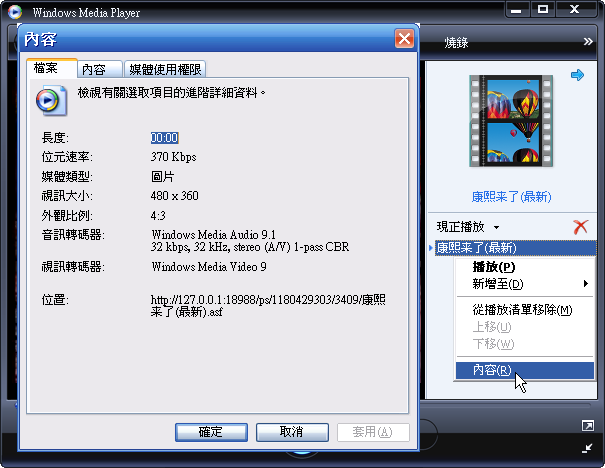Image resolution: width=605 pixels, height=468 pixels.
Task: Confirm with the 確定 button
Action: pos(211,432)
